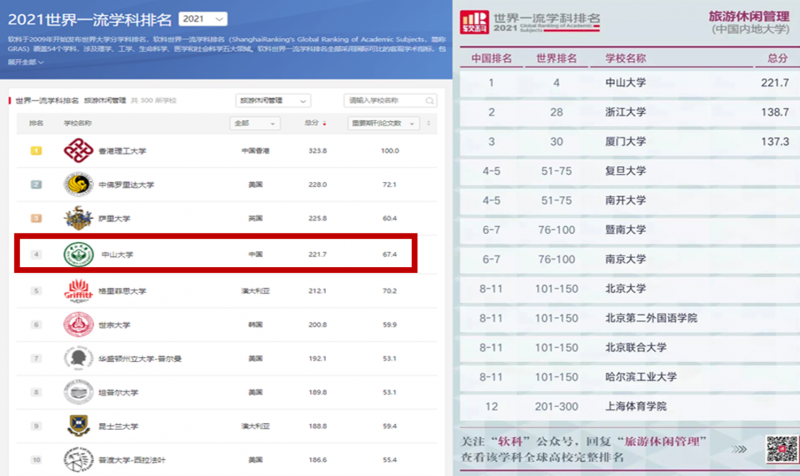The height and width of the screenshot is (476, 800).
Task: Open the 昆士兰大学 link
Action: 118,426
